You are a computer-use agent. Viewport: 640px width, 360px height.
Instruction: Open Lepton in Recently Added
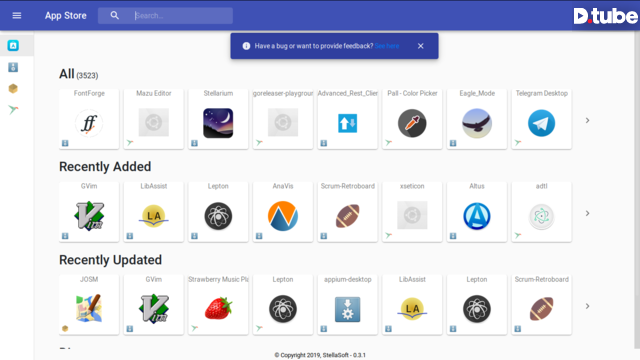point(218,212)
